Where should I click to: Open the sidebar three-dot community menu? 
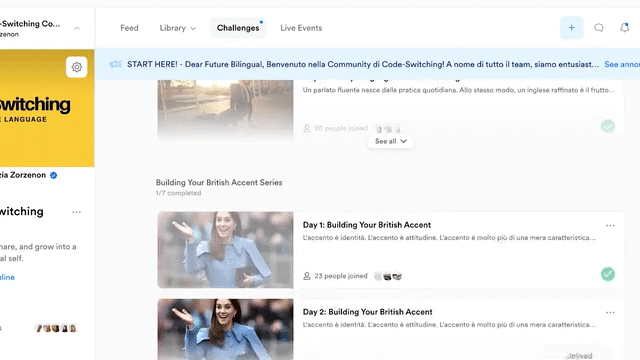76,212
